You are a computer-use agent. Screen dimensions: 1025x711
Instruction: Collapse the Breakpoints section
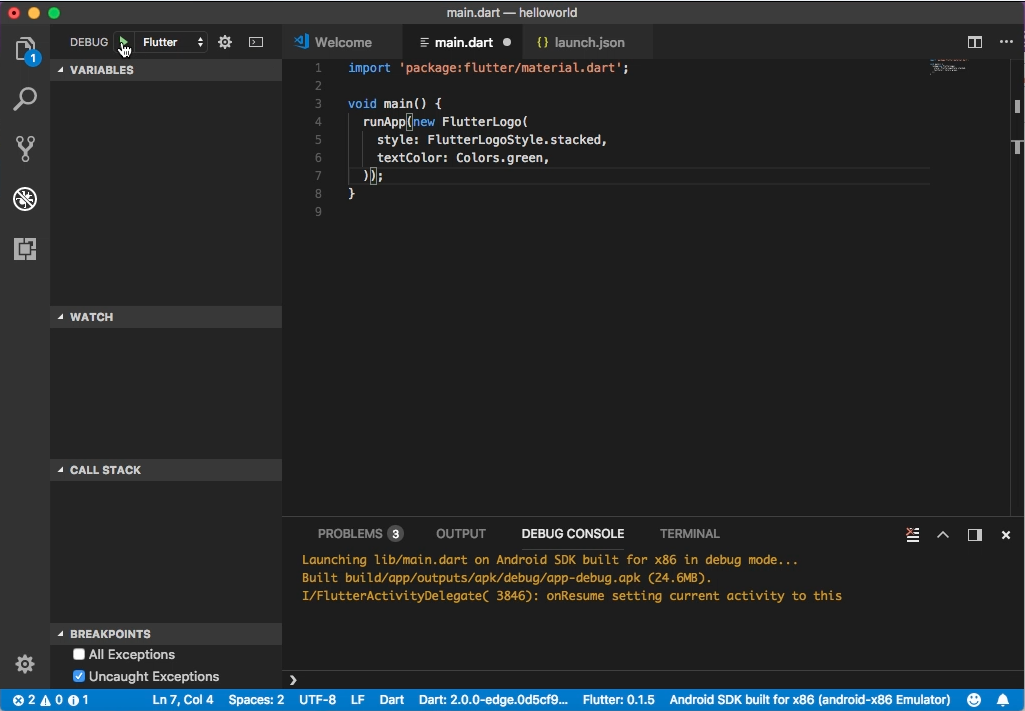[166, 634]
